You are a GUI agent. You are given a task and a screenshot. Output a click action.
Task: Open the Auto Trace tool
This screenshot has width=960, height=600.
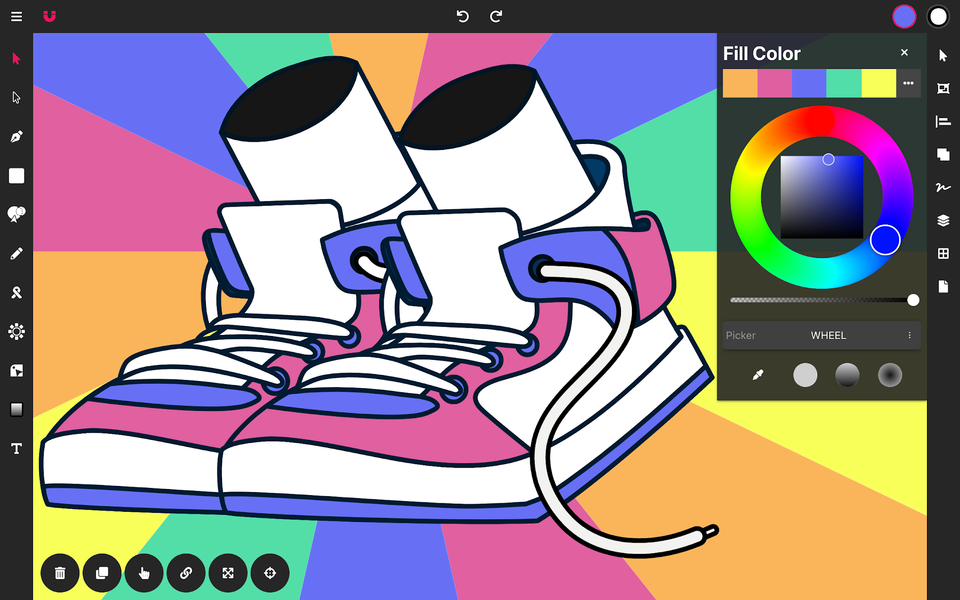tap(16, 331)
